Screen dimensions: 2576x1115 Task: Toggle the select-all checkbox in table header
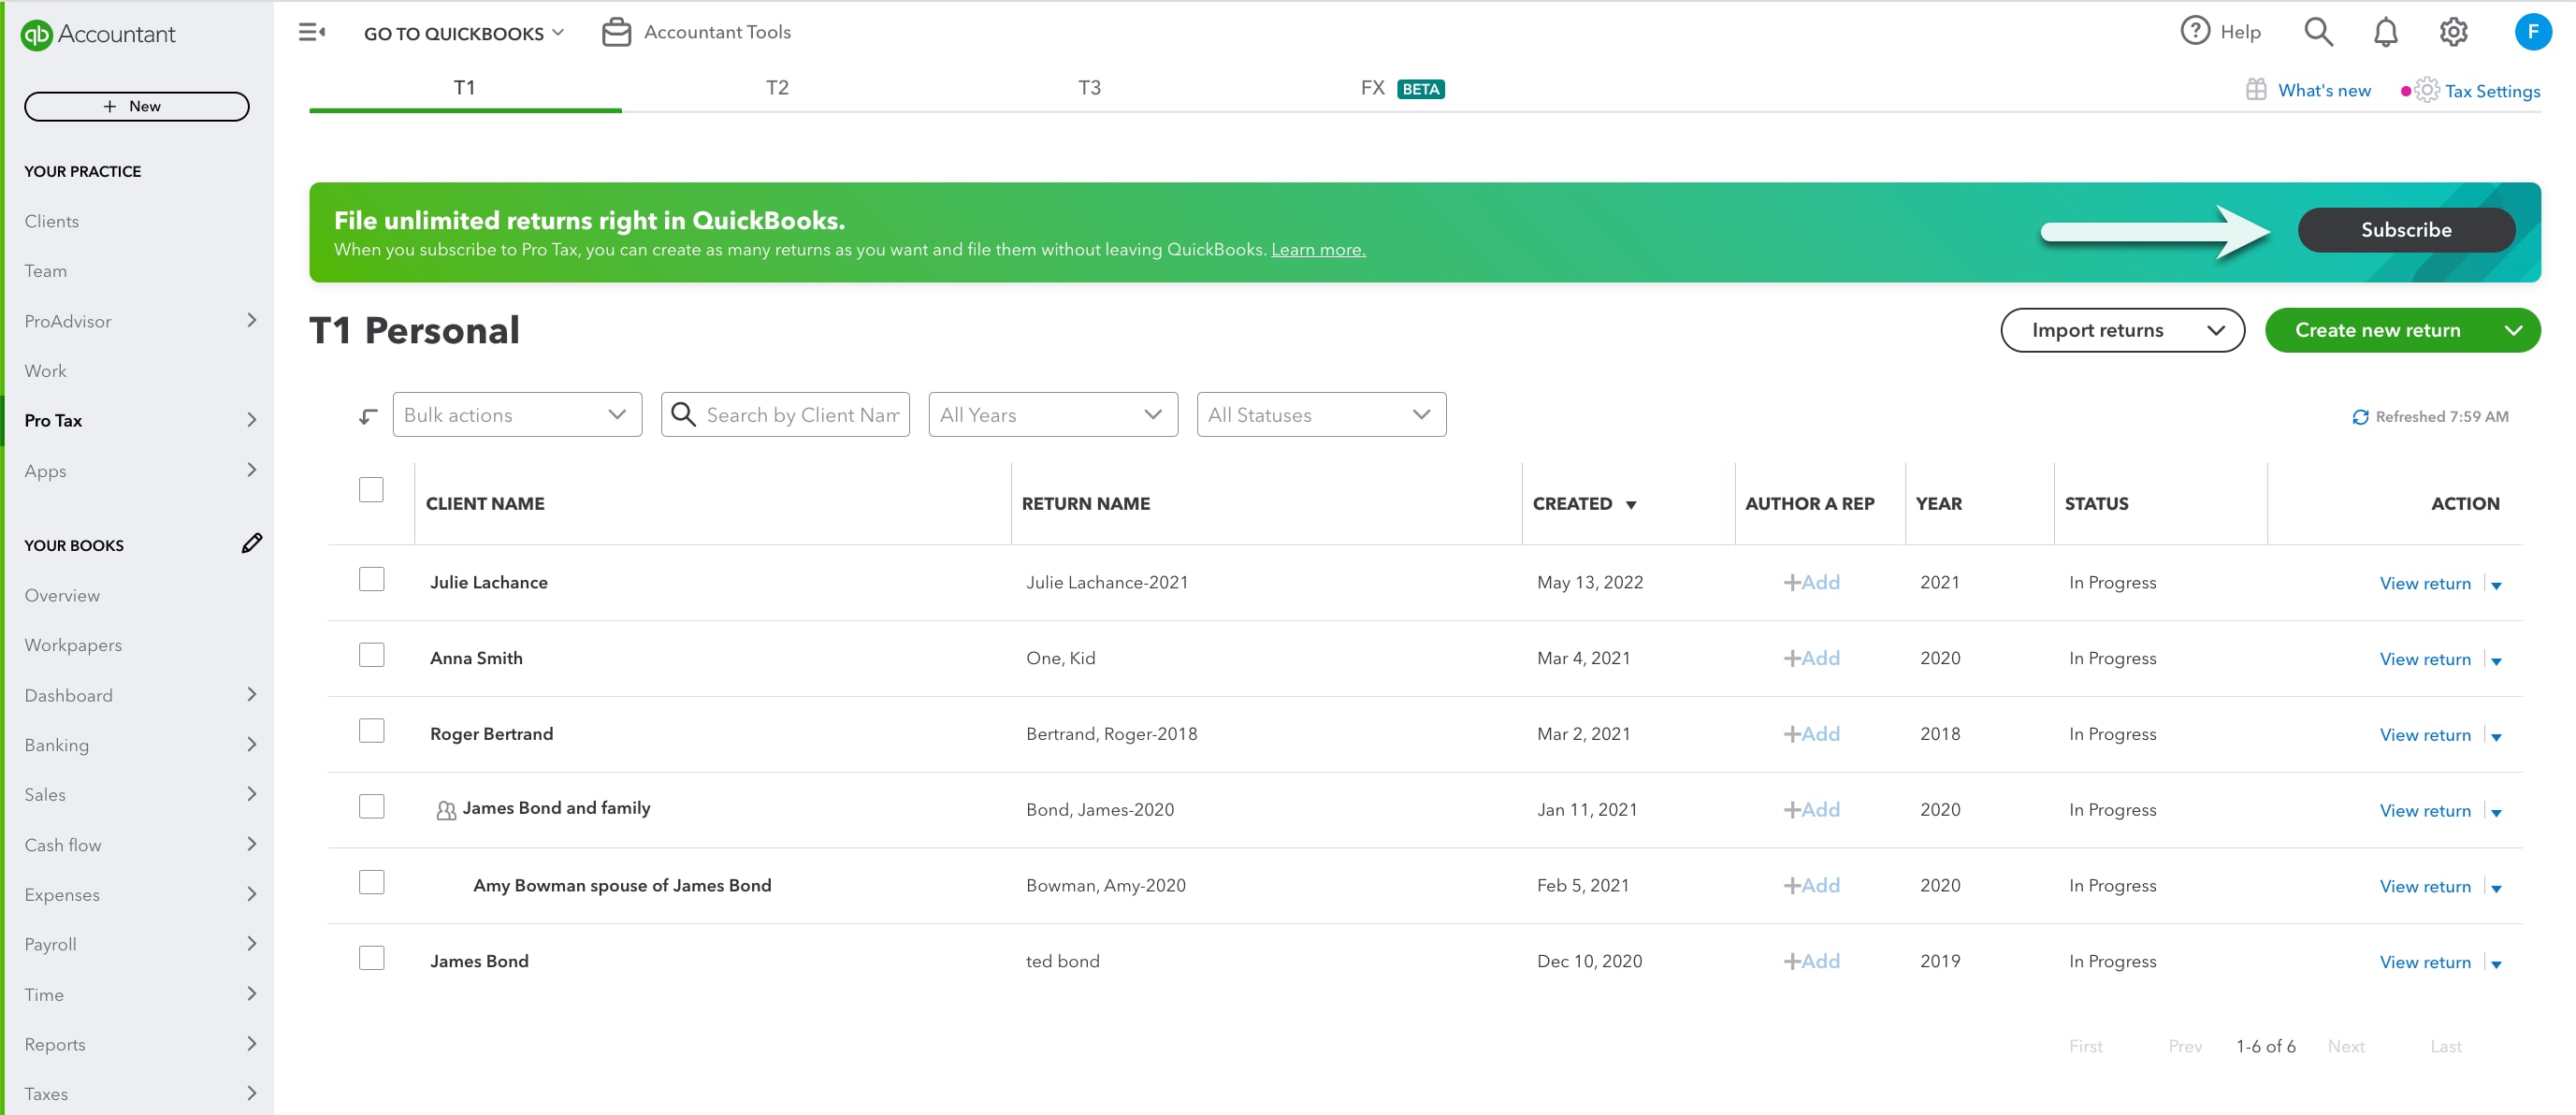pos(371,489)
